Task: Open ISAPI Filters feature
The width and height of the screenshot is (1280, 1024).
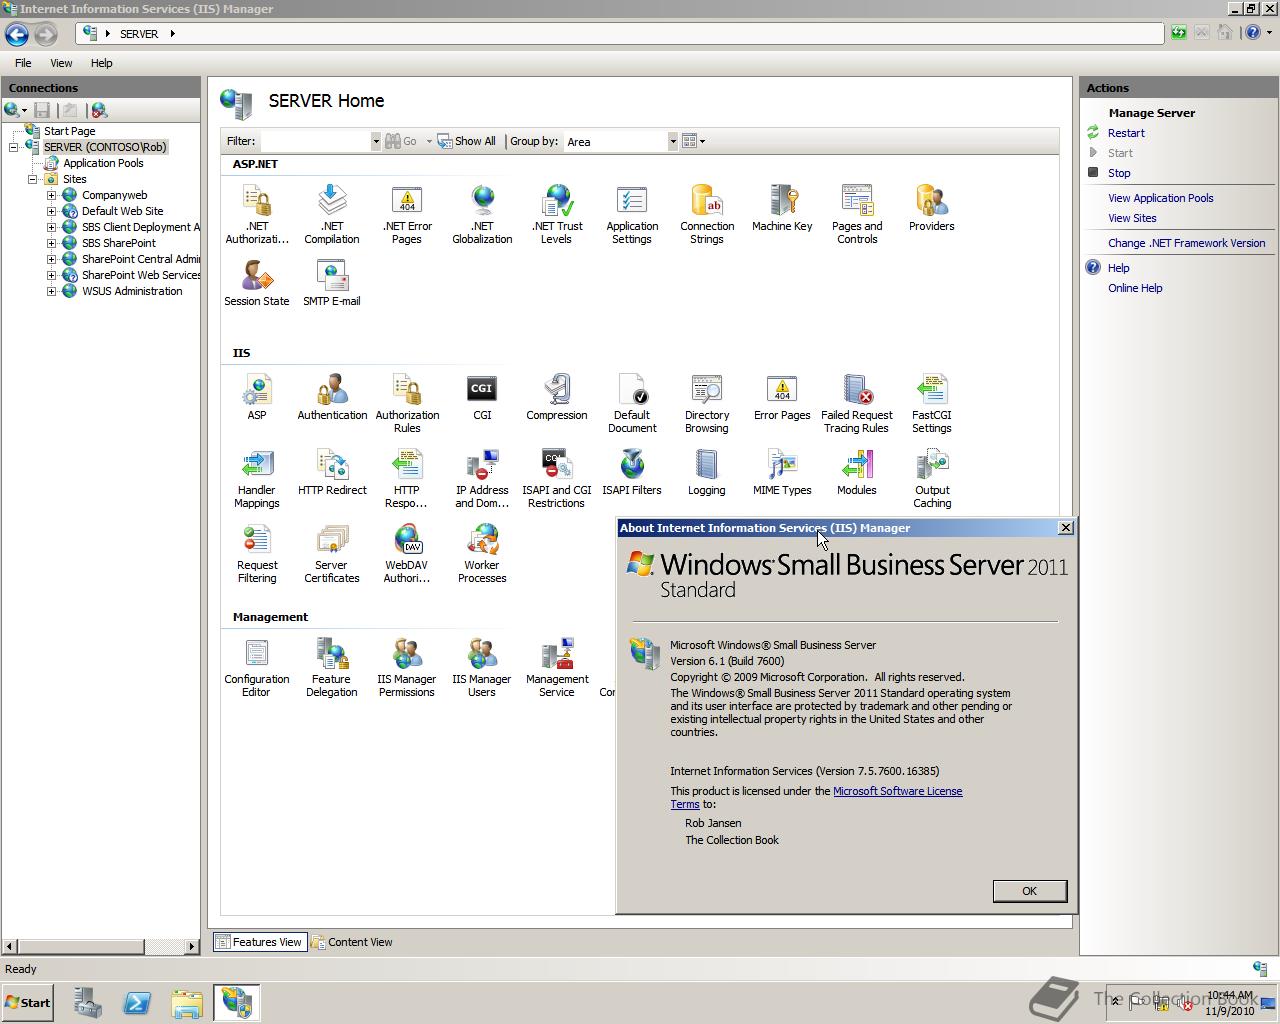Action: [x=632, y=472]
